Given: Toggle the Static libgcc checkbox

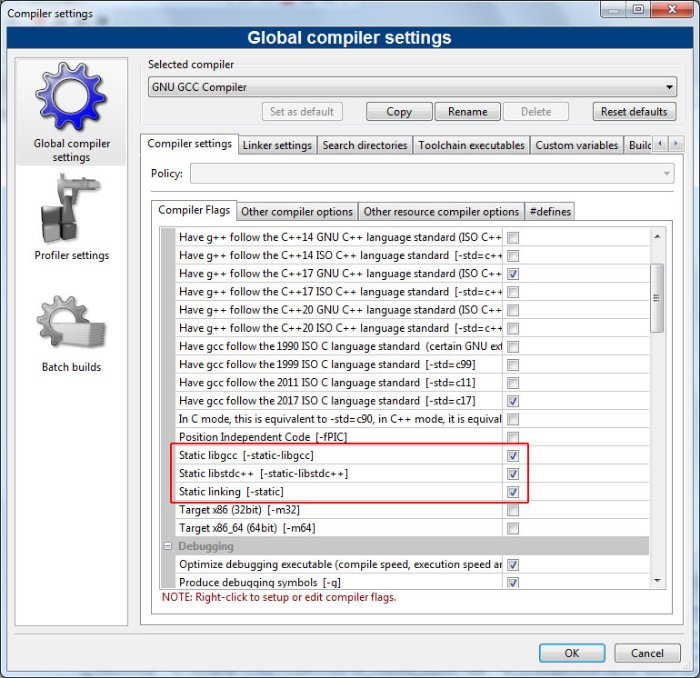Looking at the screenshot, I should (513, 455).
